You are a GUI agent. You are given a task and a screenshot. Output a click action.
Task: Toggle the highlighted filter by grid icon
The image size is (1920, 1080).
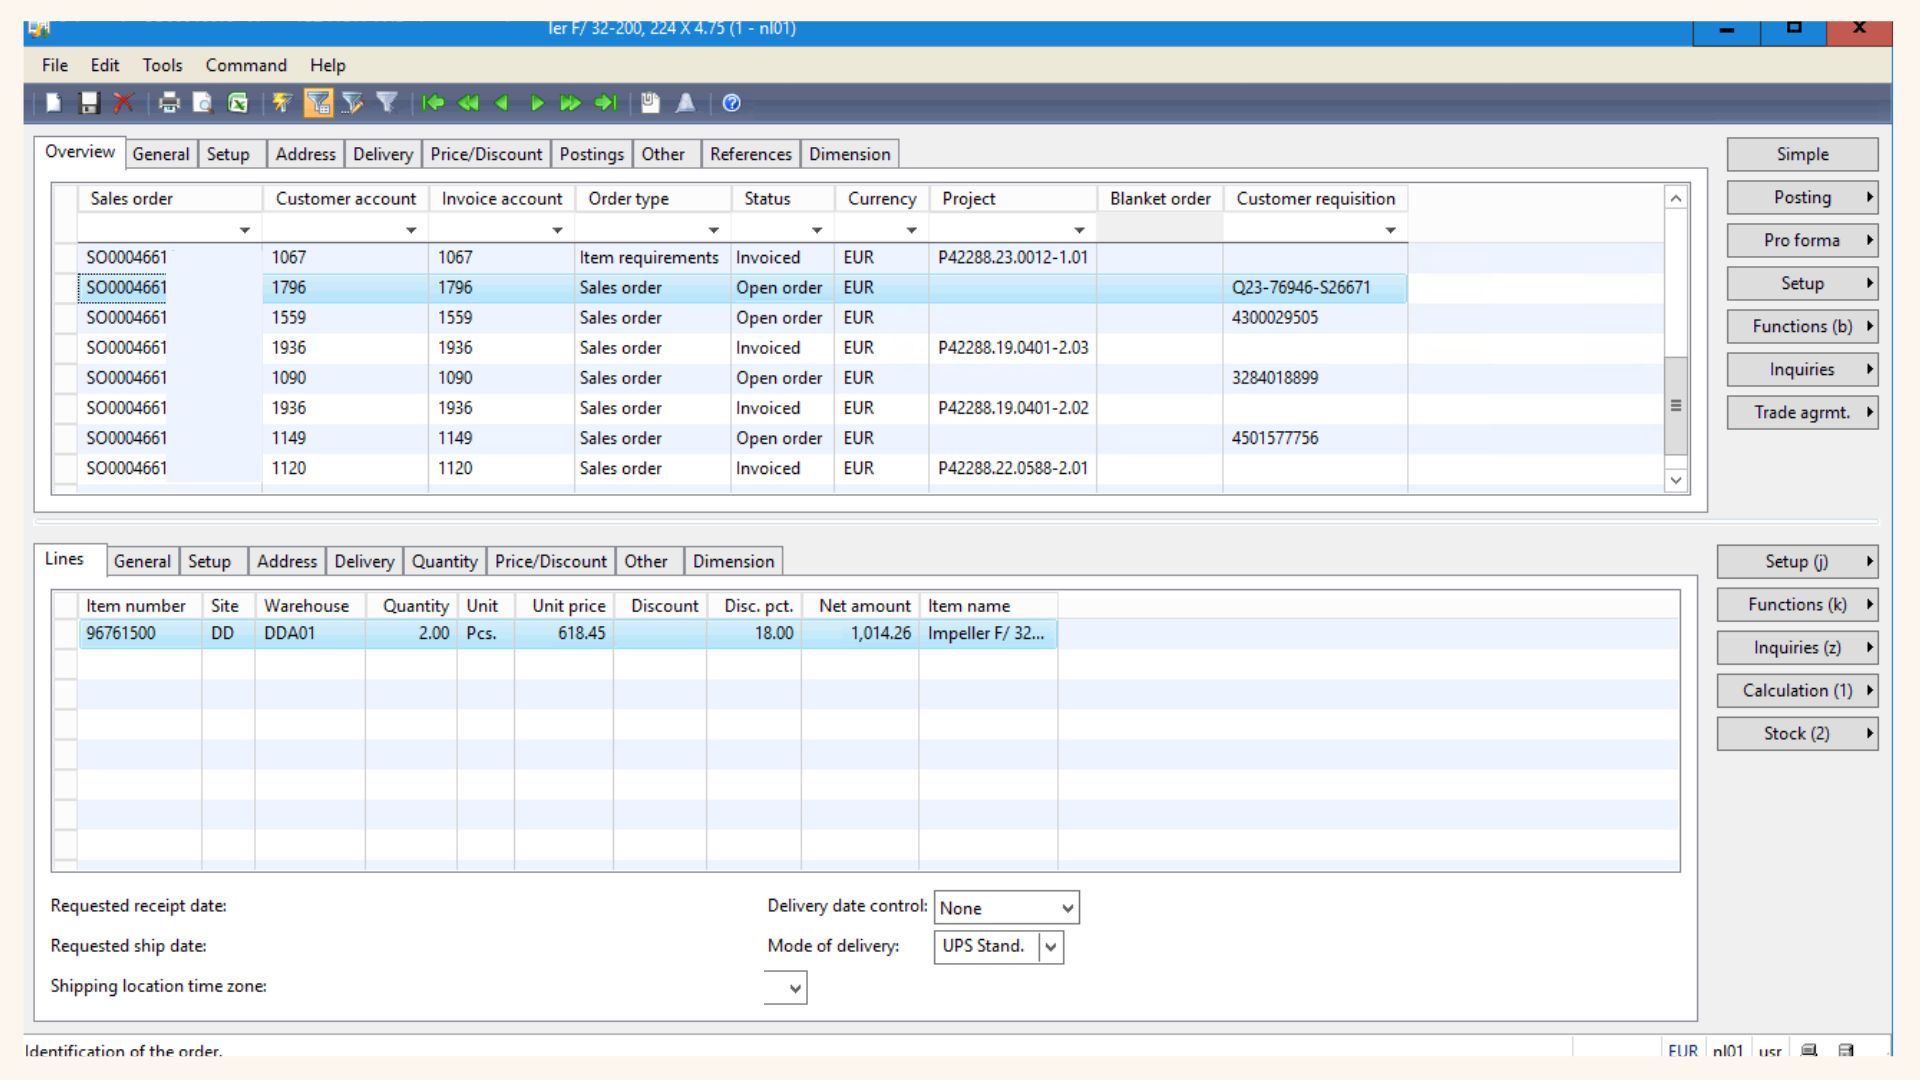(x=318, y=103)
